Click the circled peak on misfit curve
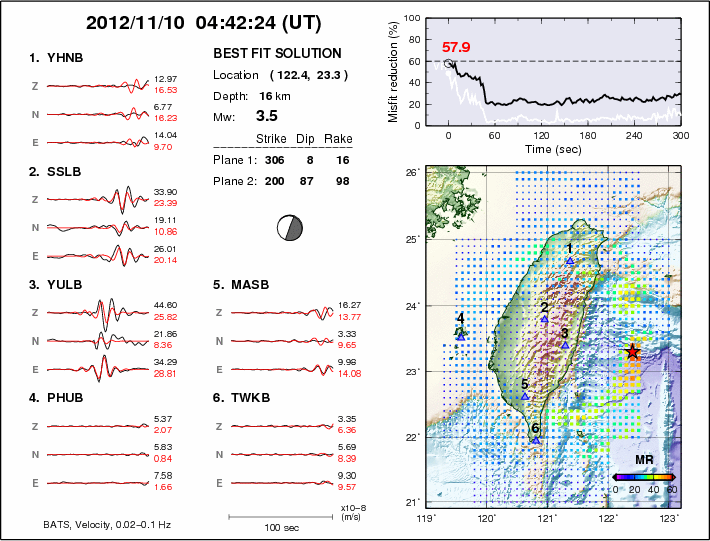 pyautogui.click(x=448, y=63)
